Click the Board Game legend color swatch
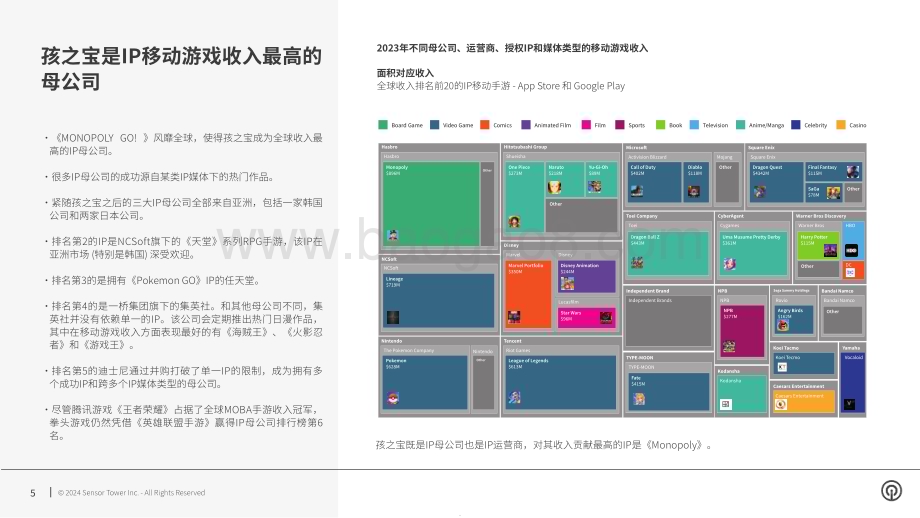This screenshot has width=920, height=518. [x=383, y=124]
